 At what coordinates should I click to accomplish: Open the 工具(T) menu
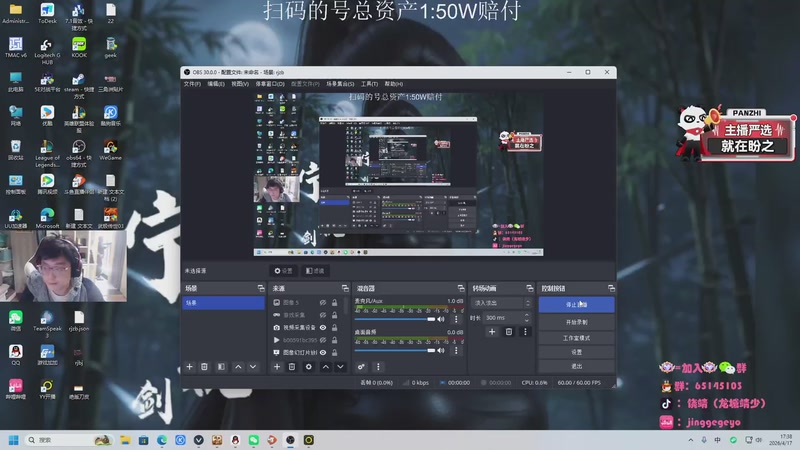coord(369,84)
